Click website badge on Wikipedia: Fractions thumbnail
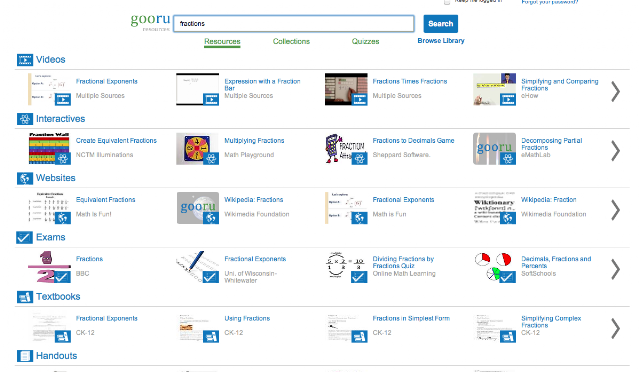Screen dimensions: 640x372 [211, 218]
